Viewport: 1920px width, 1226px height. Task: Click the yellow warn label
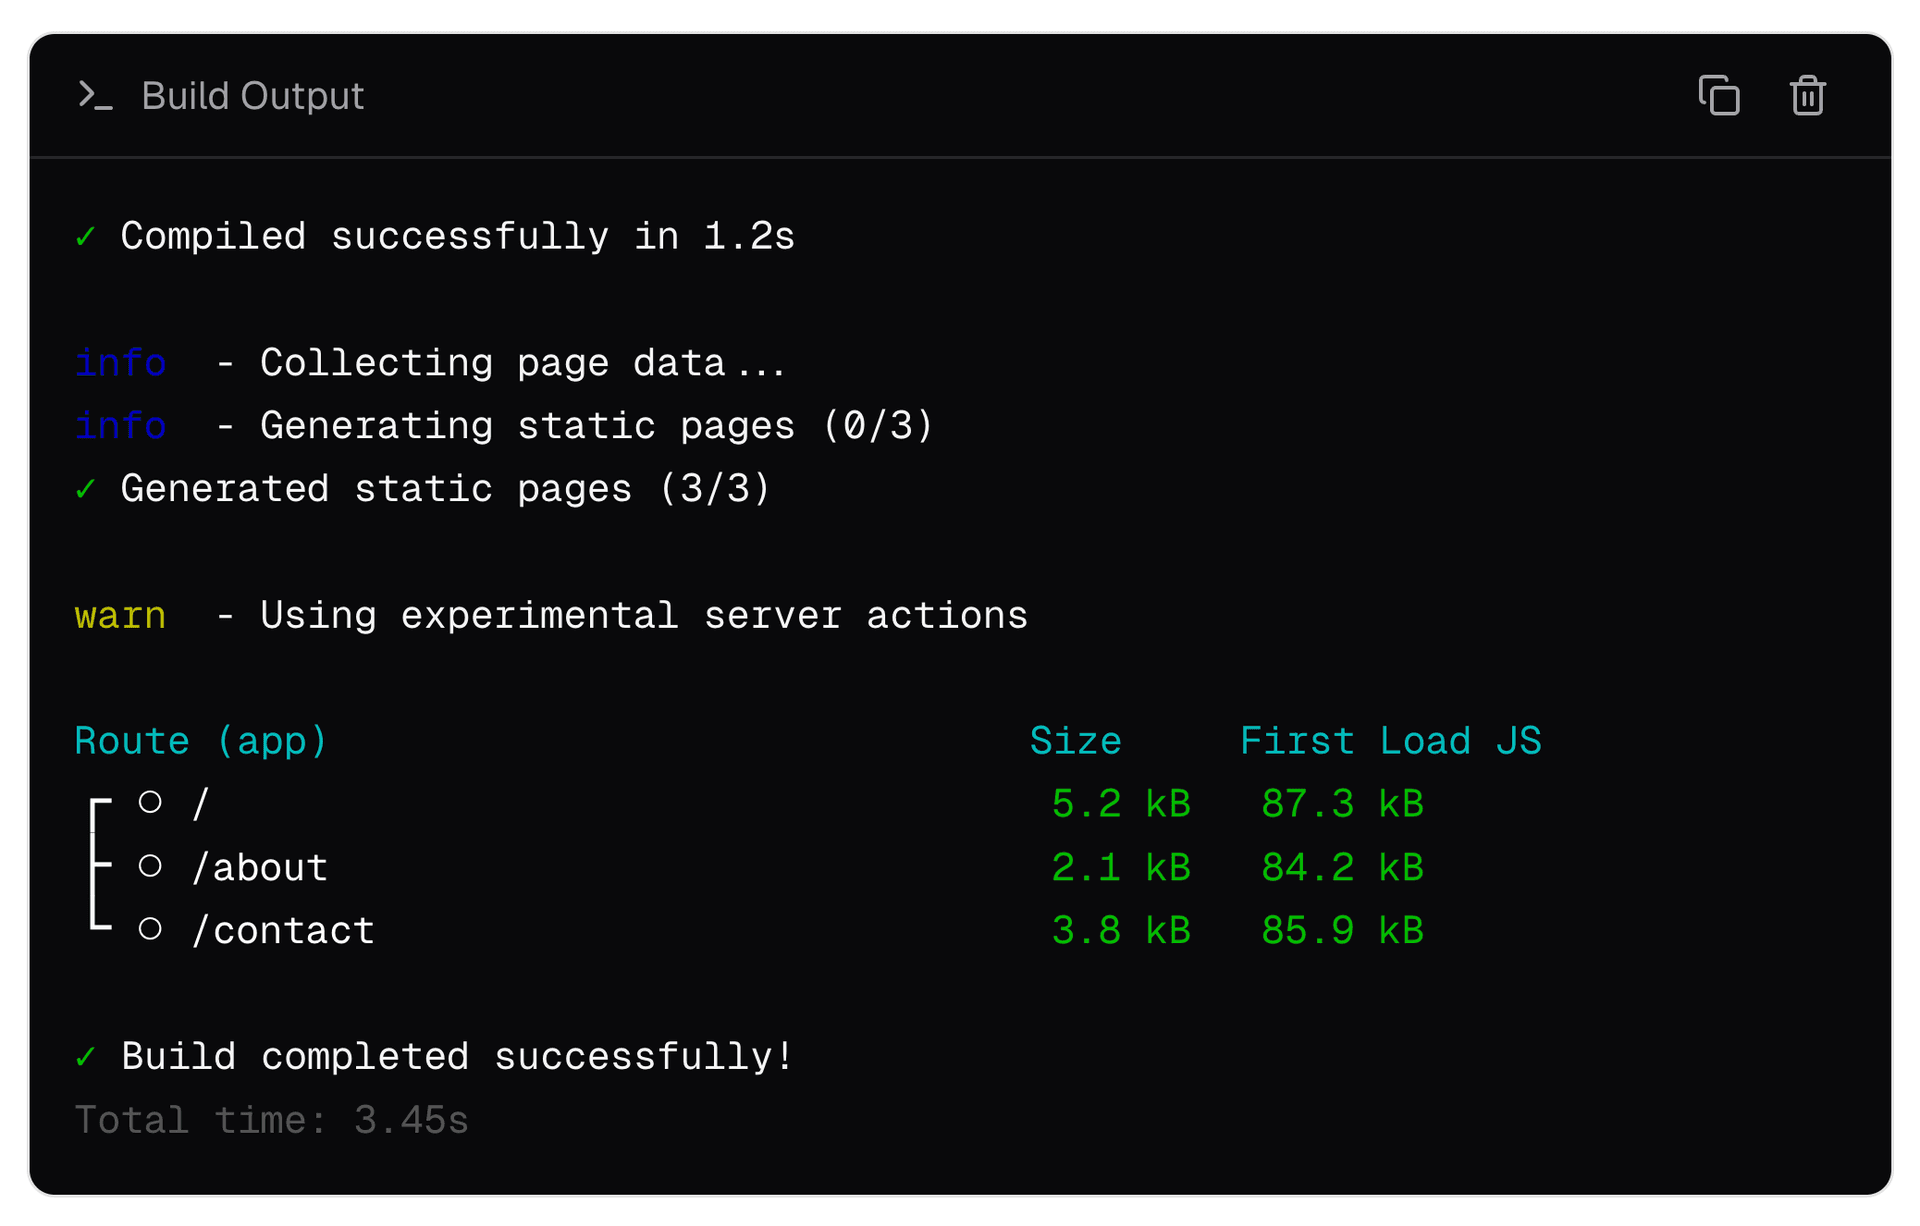tap(120, 615)
